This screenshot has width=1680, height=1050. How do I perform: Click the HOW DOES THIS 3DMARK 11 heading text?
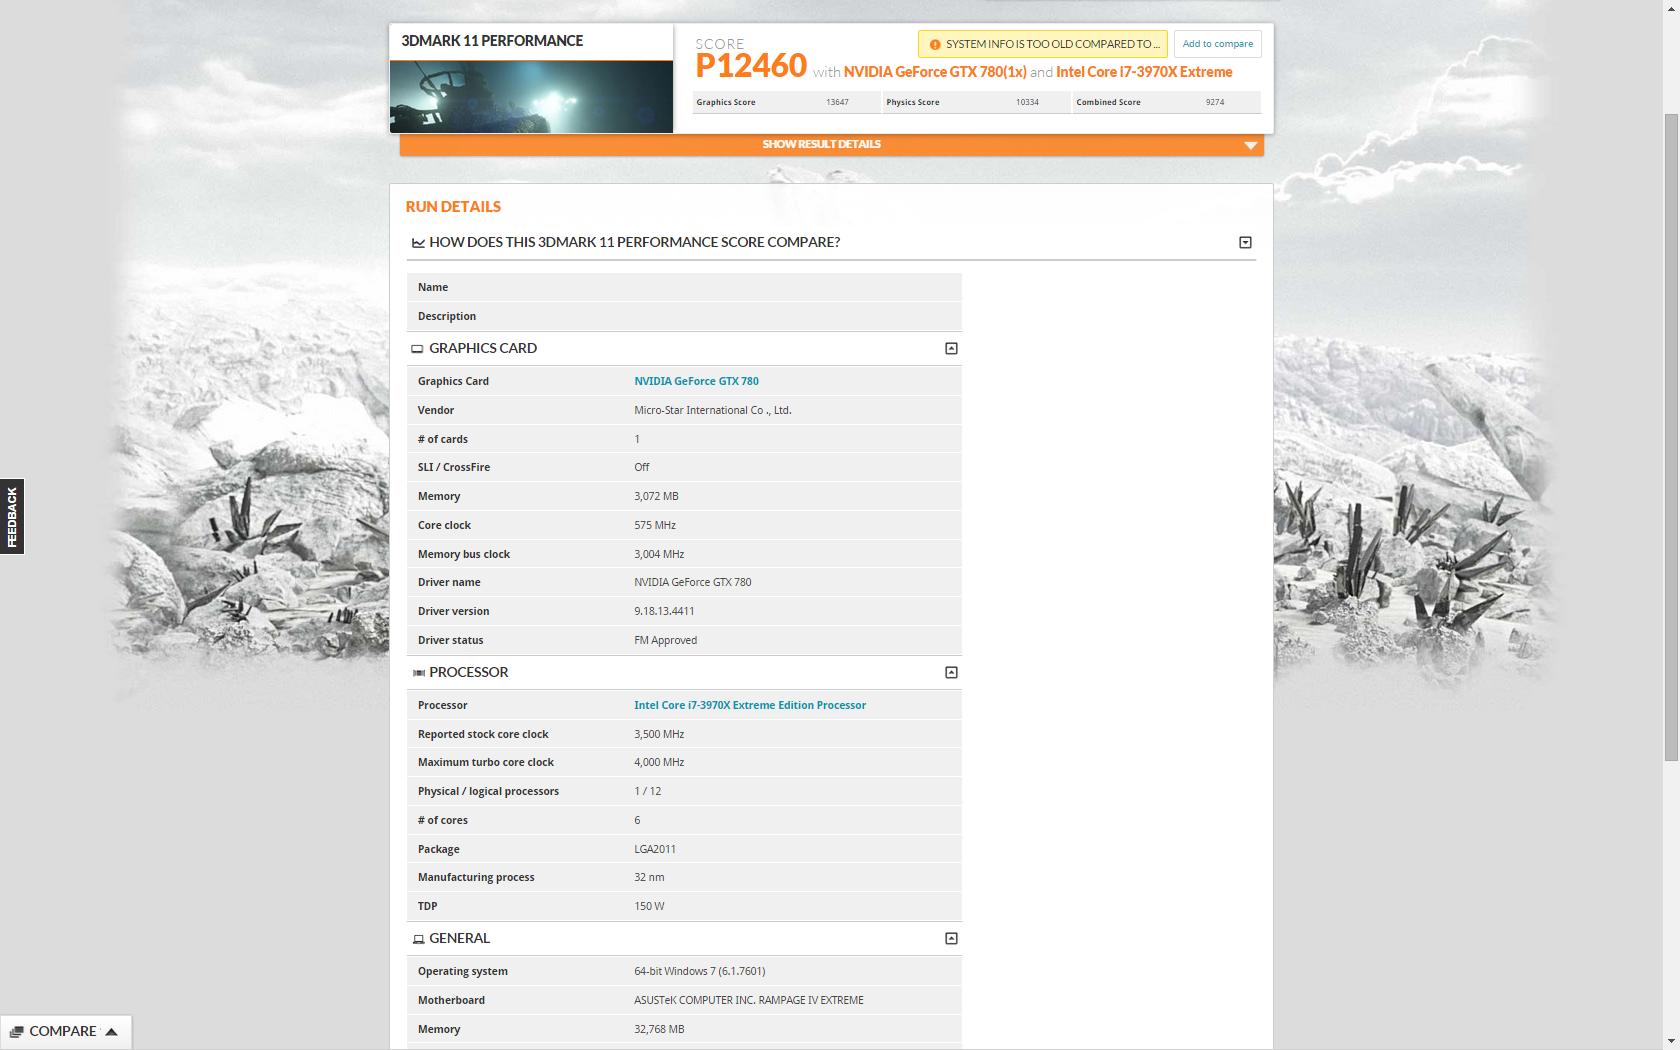point(634,242)
